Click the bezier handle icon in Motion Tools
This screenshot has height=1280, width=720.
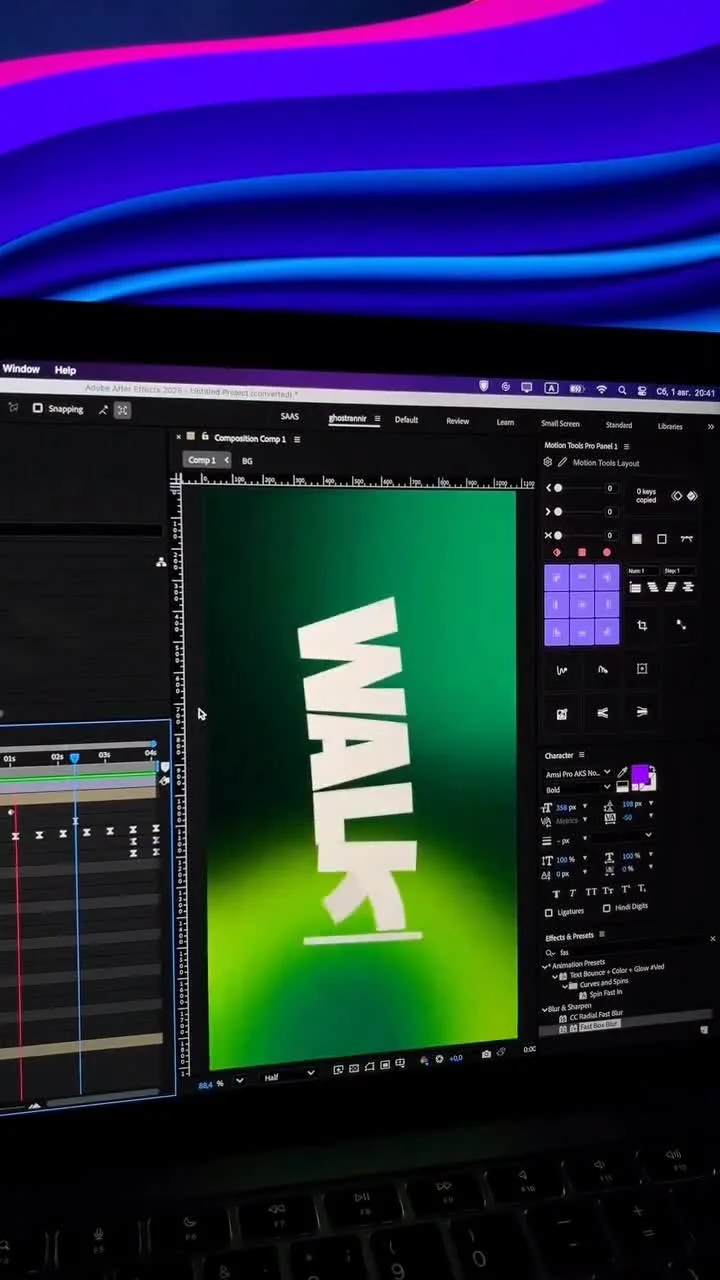point(686,538)
